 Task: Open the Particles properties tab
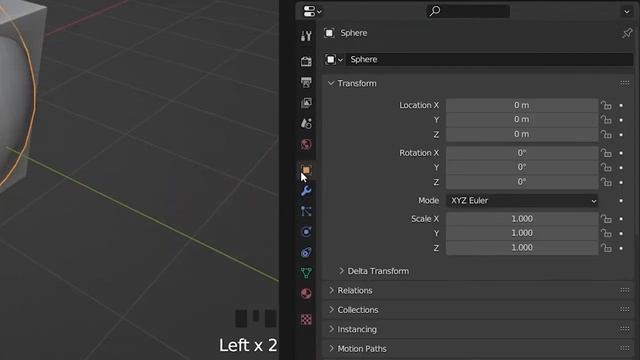pyautogui.click(x=306, y=211)
